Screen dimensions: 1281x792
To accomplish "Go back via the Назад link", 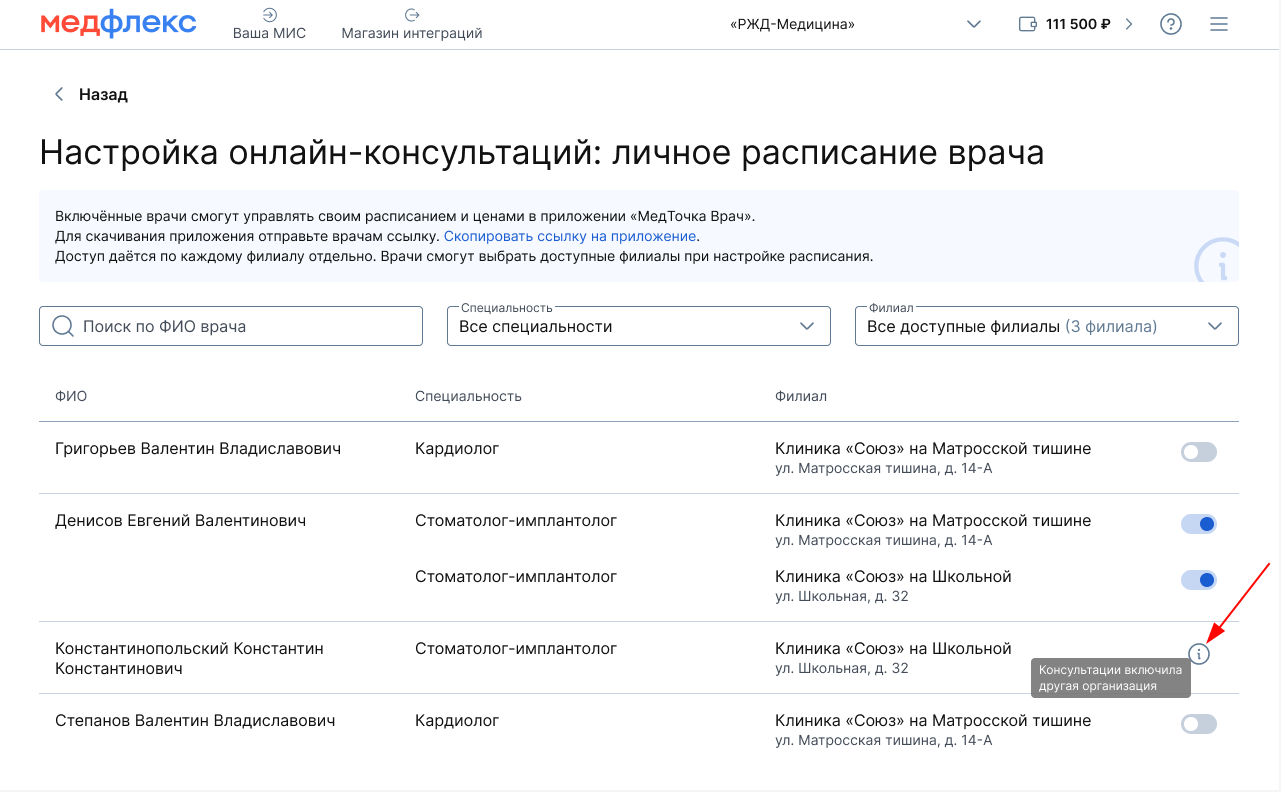I will [x=103, y=95].
